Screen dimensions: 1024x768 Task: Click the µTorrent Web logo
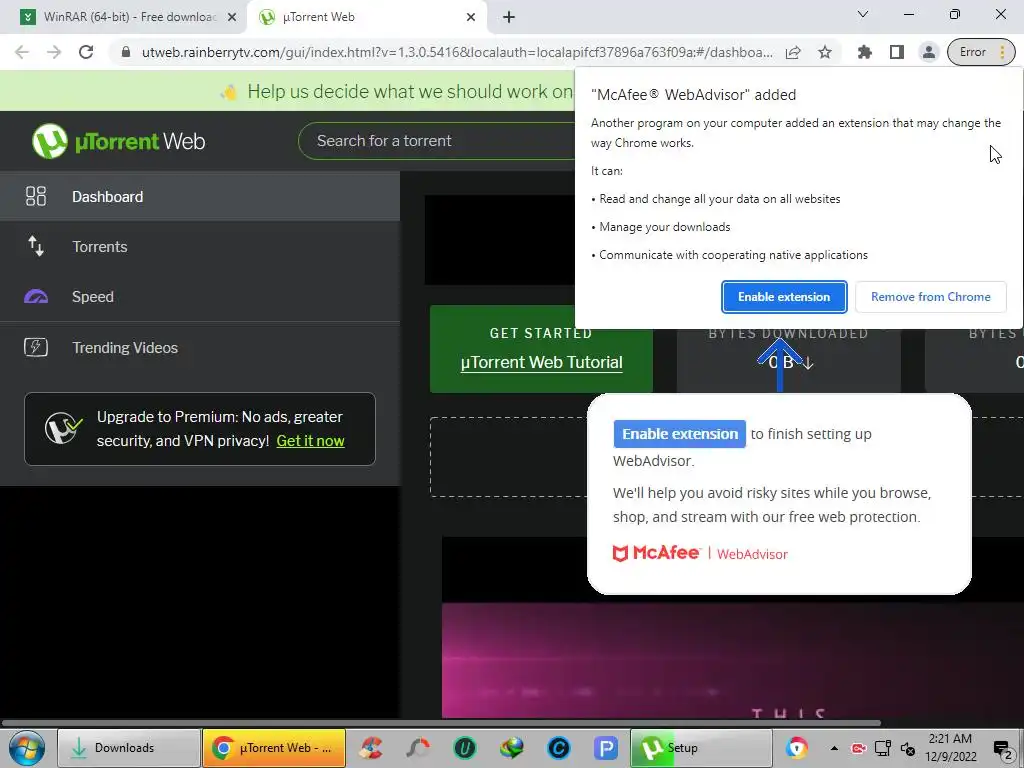click(118, 141)
